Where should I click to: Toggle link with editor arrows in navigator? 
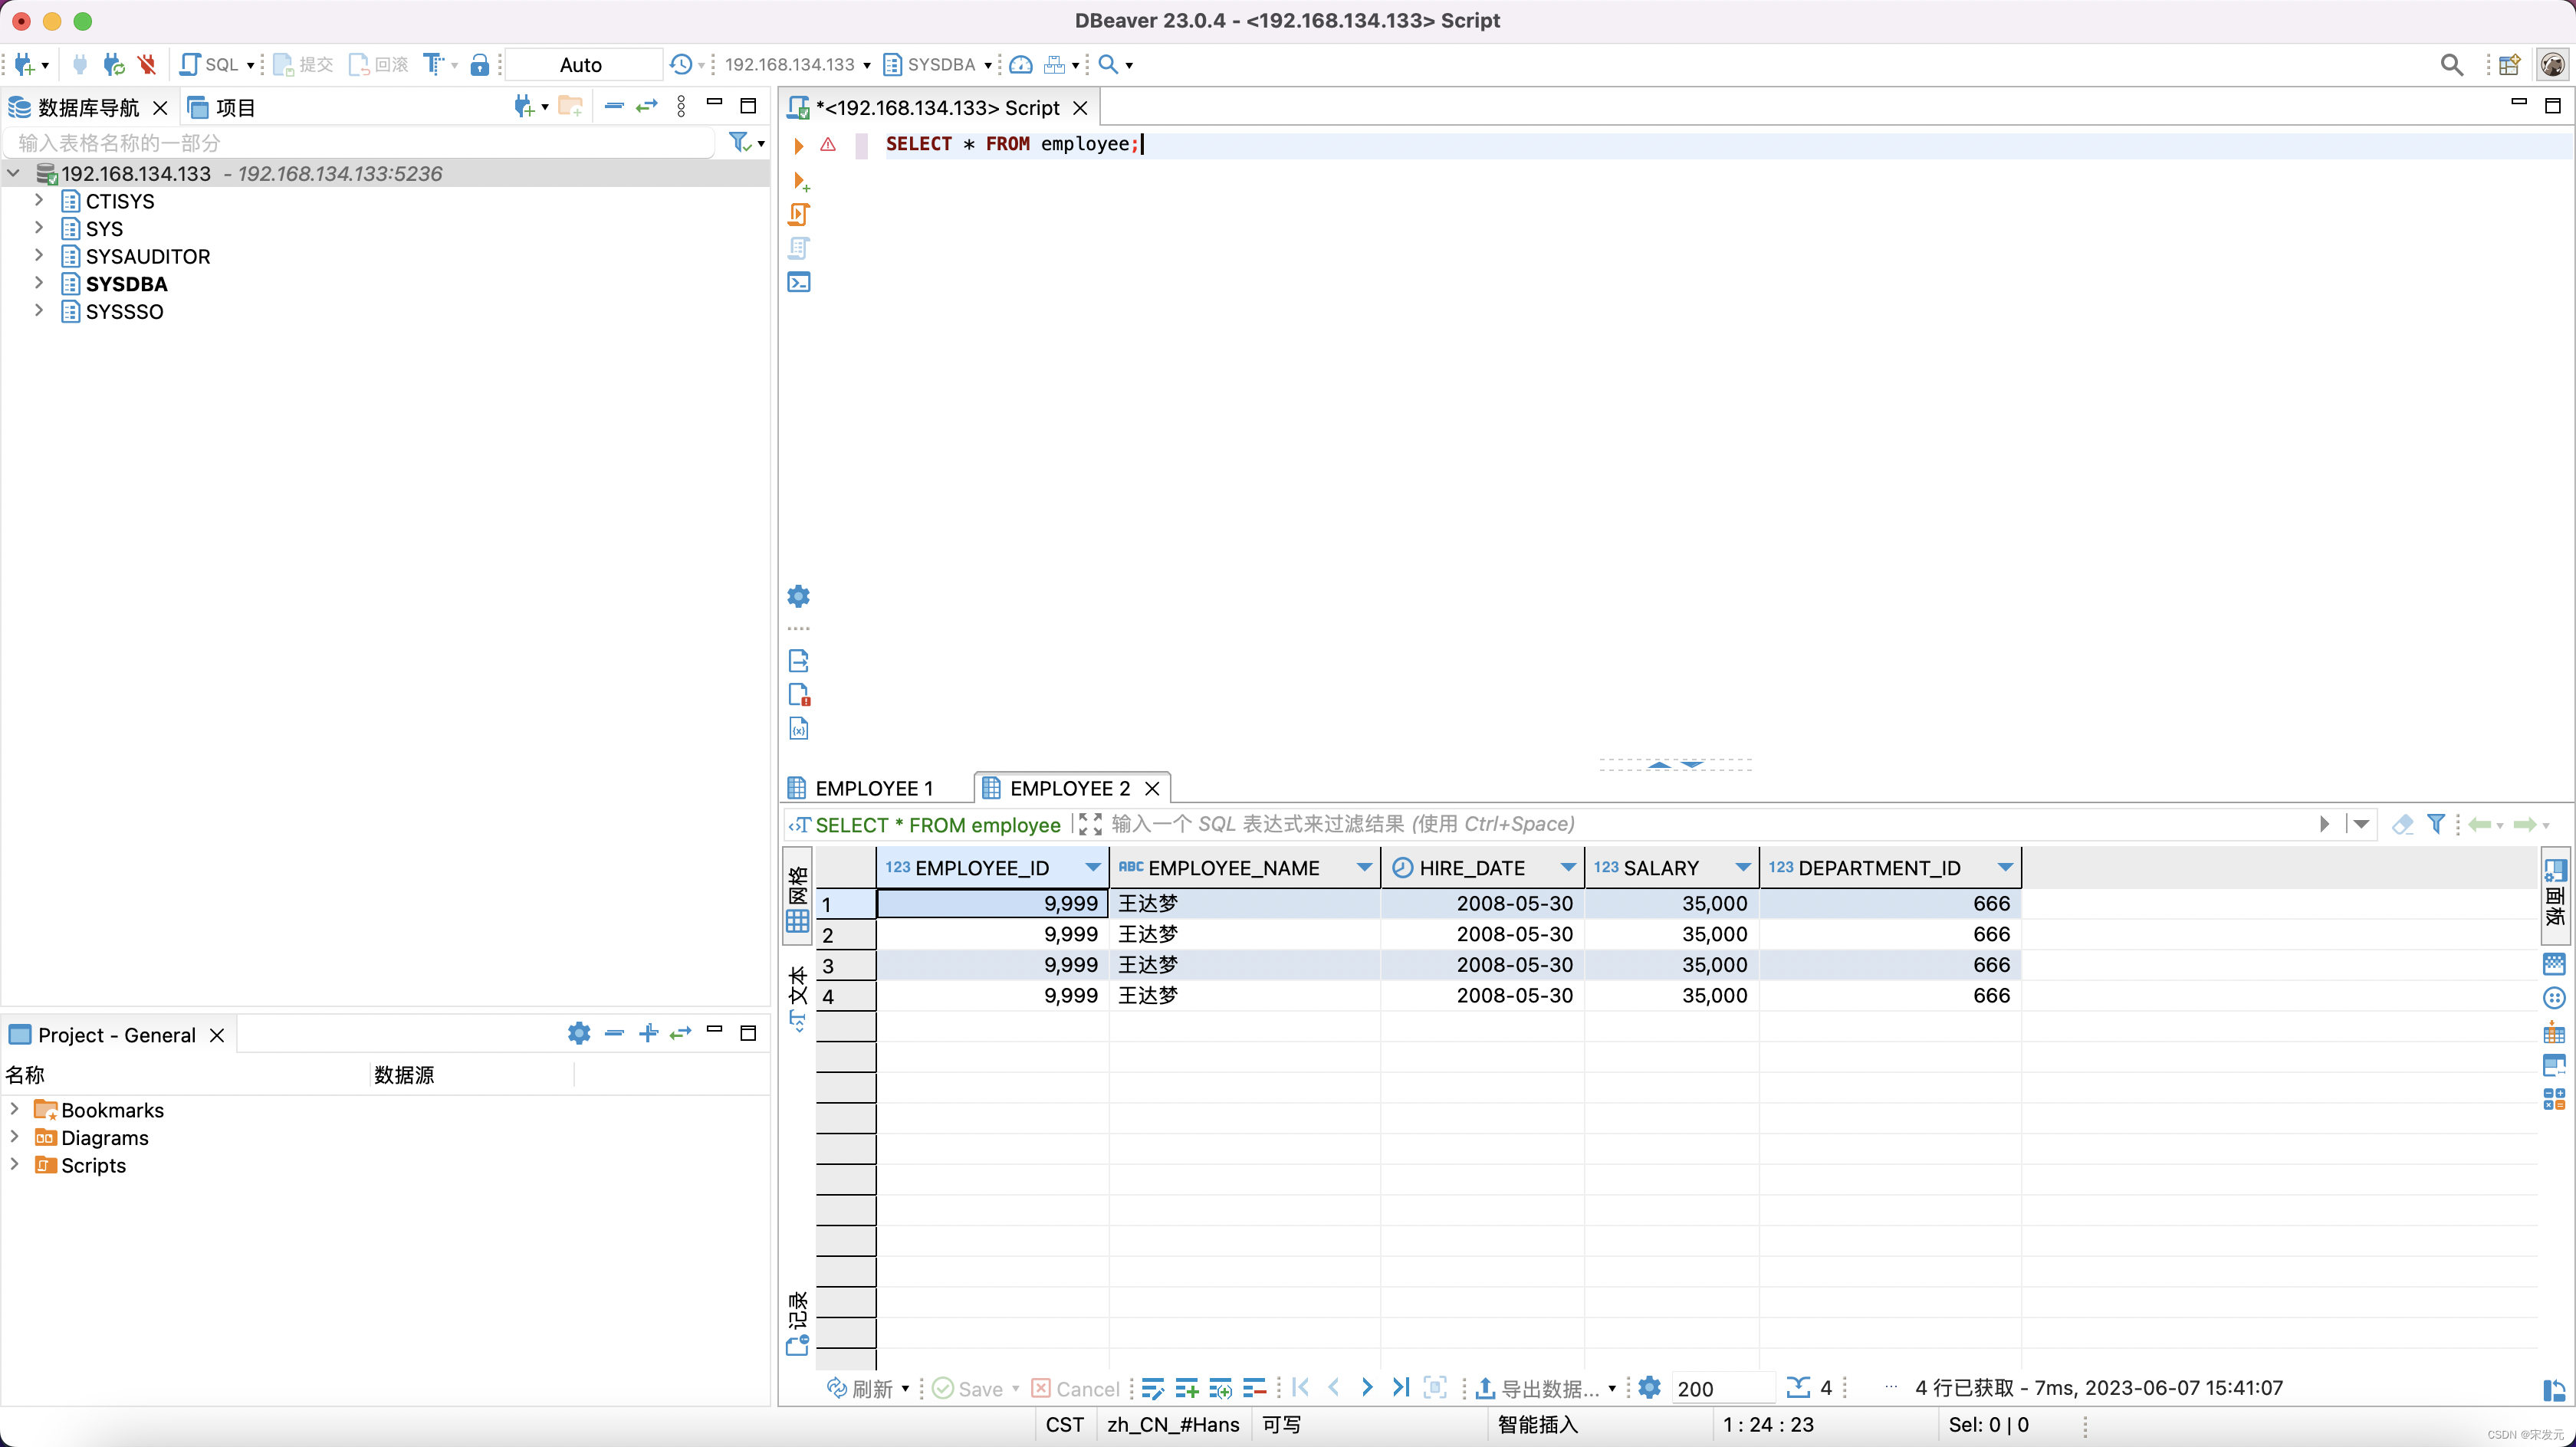pos(647,106)
